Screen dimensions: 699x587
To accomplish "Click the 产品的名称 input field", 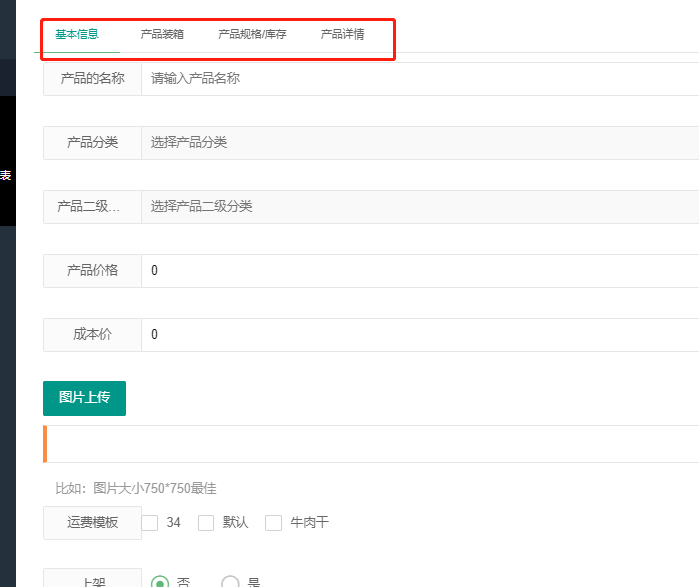I will coord(420,78).
